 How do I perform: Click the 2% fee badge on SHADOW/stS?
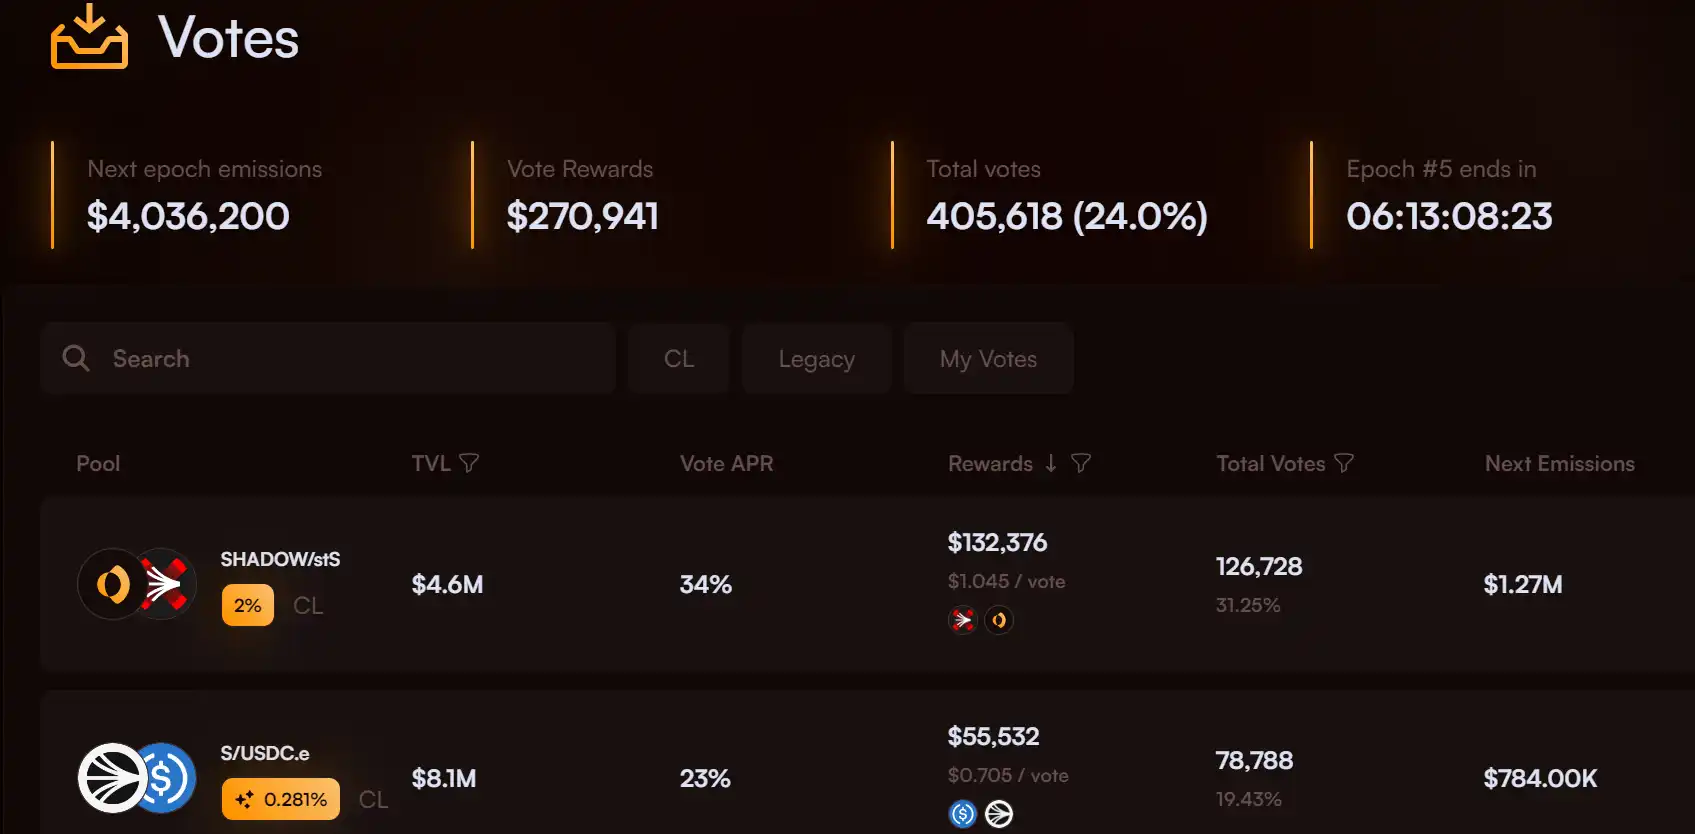248,605
